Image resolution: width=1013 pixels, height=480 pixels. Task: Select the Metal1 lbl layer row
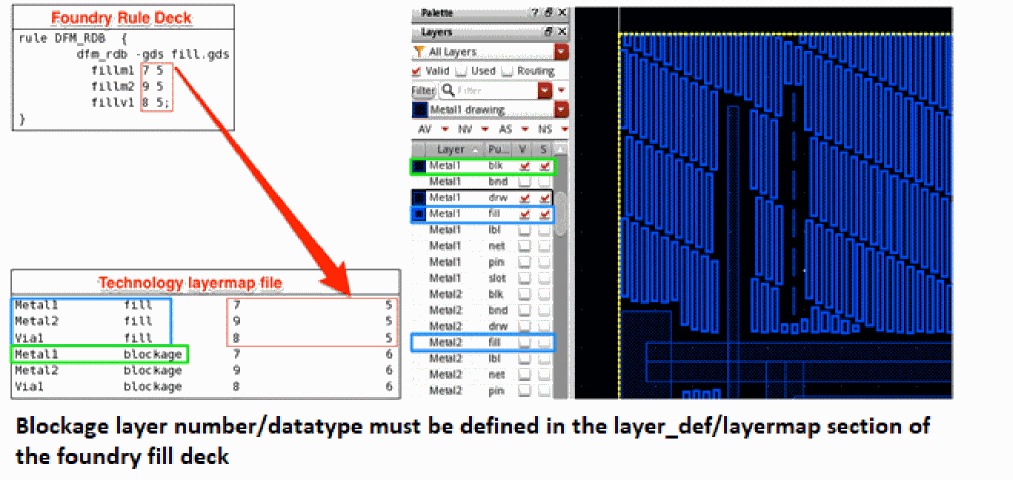[x=483, y=230]
